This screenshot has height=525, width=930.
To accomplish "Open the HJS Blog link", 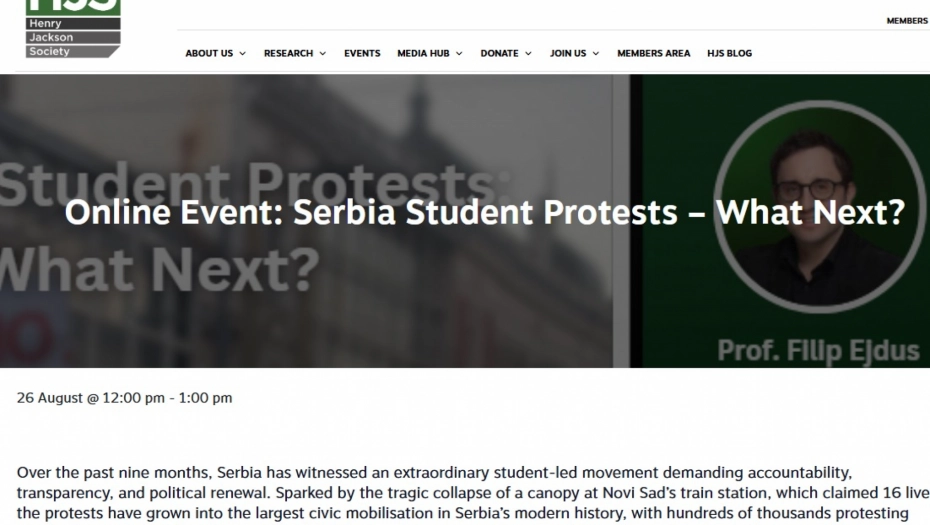I will [730, 54].
